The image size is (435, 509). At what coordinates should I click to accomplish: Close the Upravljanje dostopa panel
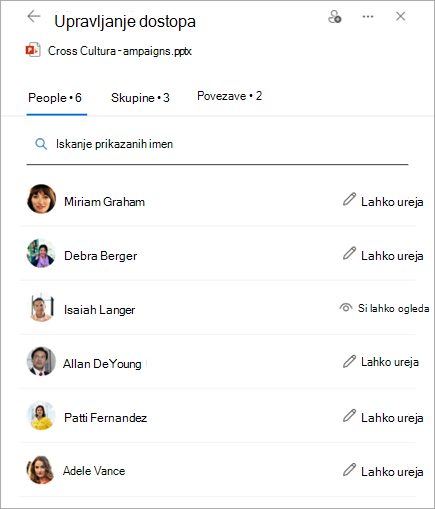click(x=400, y=16)
